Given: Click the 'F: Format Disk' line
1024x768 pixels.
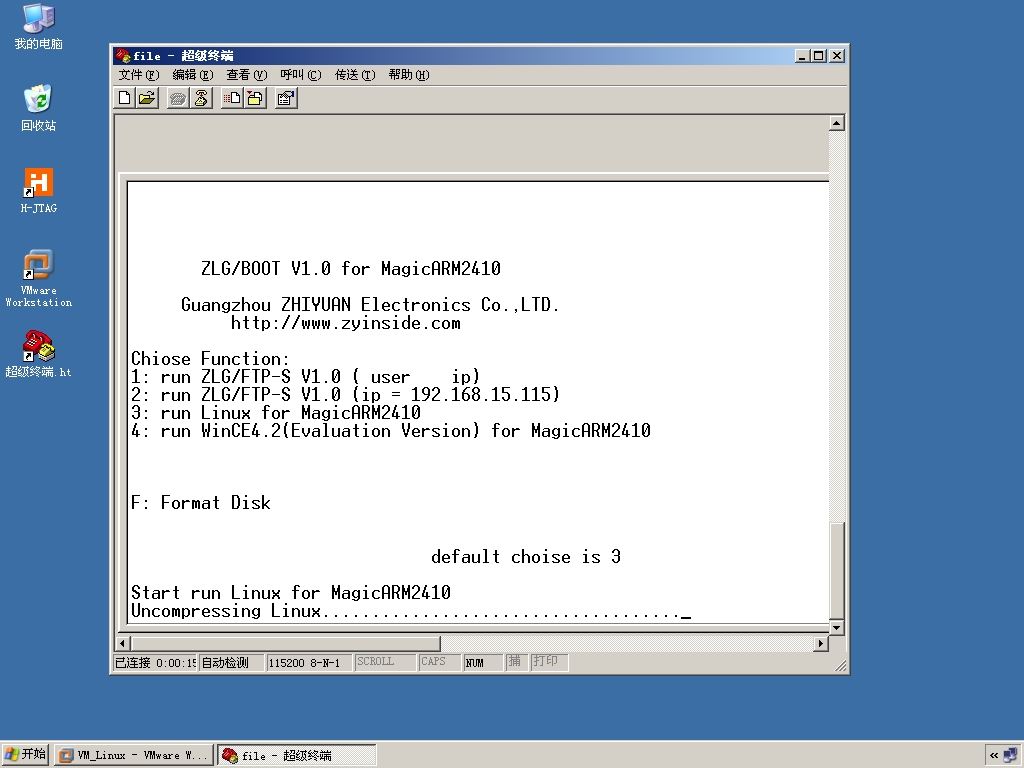Looking at the screenshot, I should click(200, 503).
